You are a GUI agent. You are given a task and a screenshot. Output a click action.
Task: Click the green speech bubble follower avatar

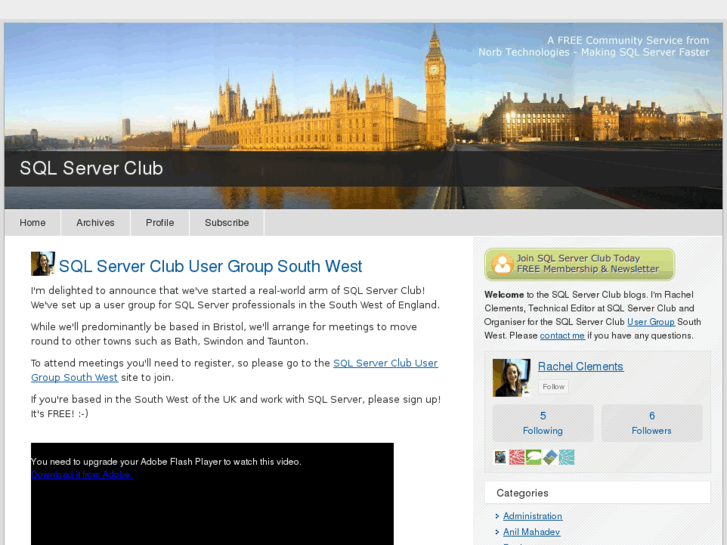534,457
